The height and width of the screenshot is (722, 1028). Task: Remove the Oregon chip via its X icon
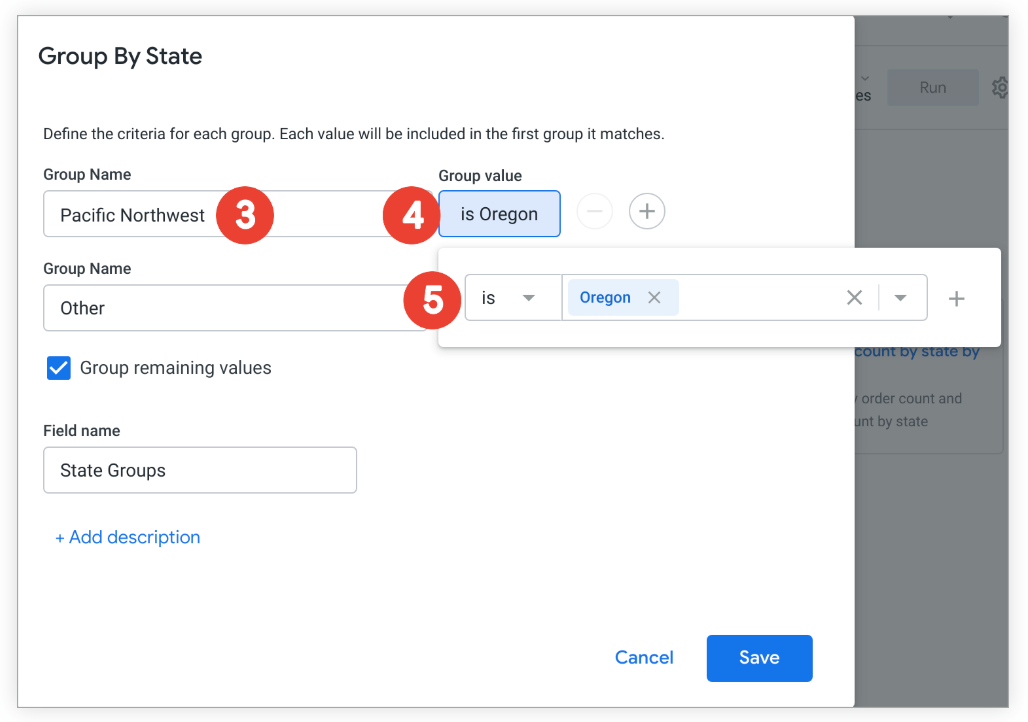[x=655, y=297]
